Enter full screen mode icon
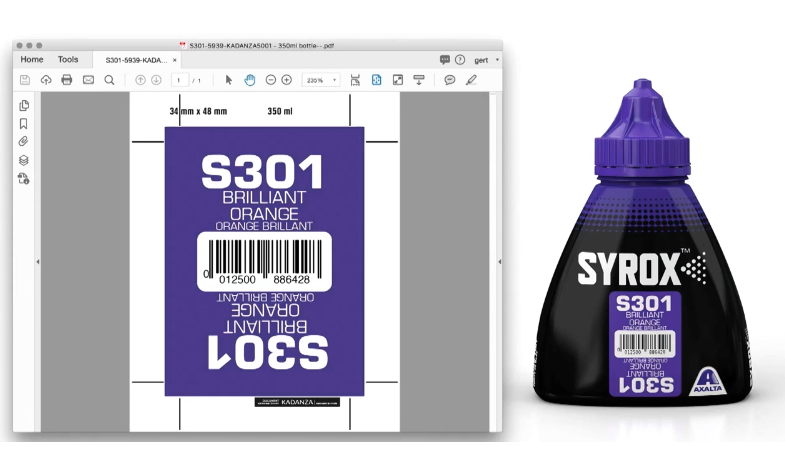 click(x=398, y=80)
